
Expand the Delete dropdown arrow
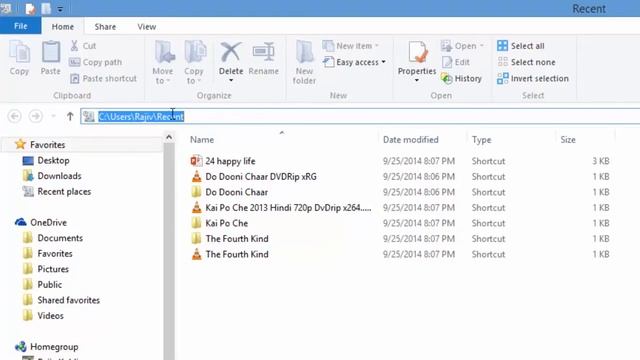[231, 80]
